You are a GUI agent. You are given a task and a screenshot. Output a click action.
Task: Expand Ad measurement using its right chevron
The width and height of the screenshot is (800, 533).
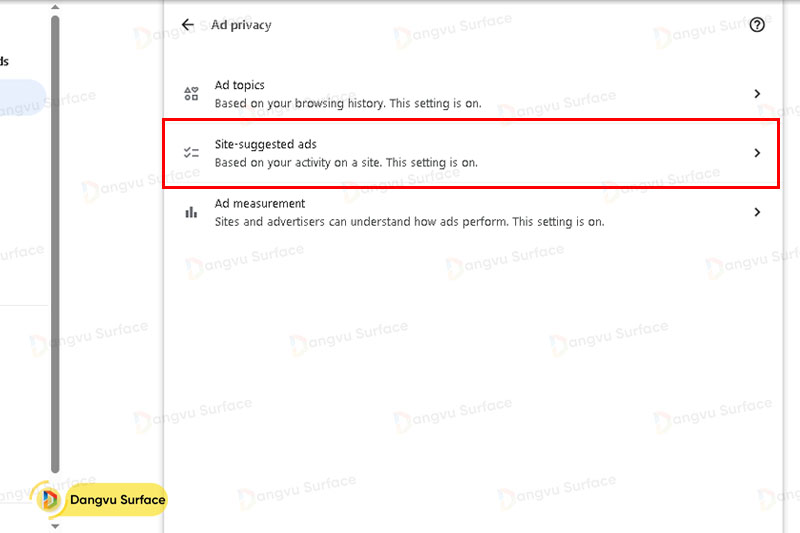point(757,212)
